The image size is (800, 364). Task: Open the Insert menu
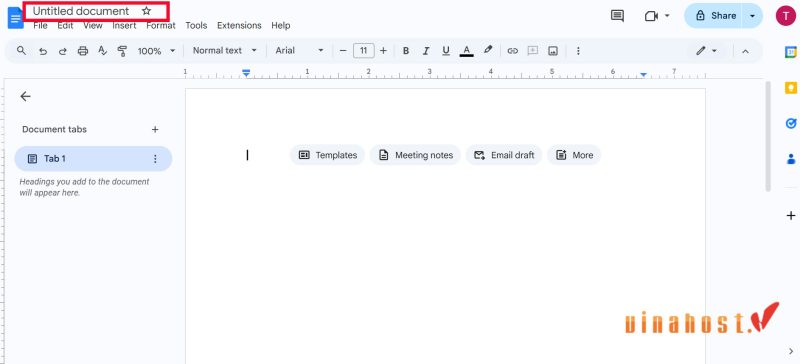click(x=124, y=26)
